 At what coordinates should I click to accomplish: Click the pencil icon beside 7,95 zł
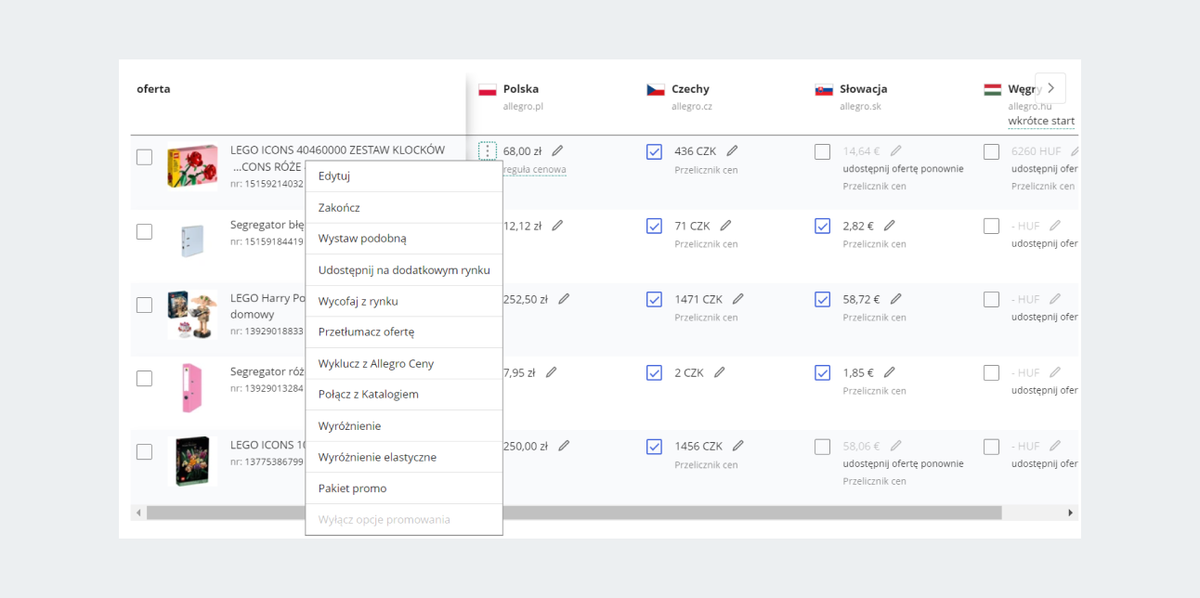(x=551, y=372)
